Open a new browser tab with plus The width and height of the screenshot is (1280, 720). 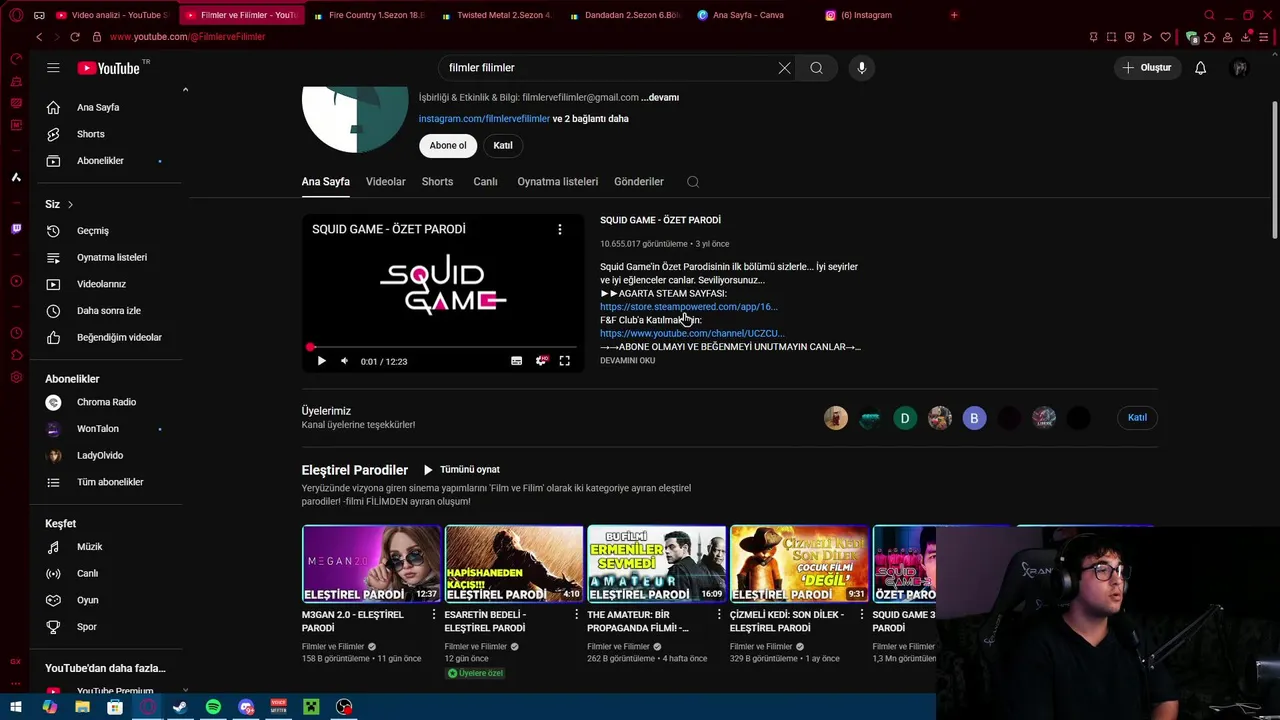click(x=954, y=15)
